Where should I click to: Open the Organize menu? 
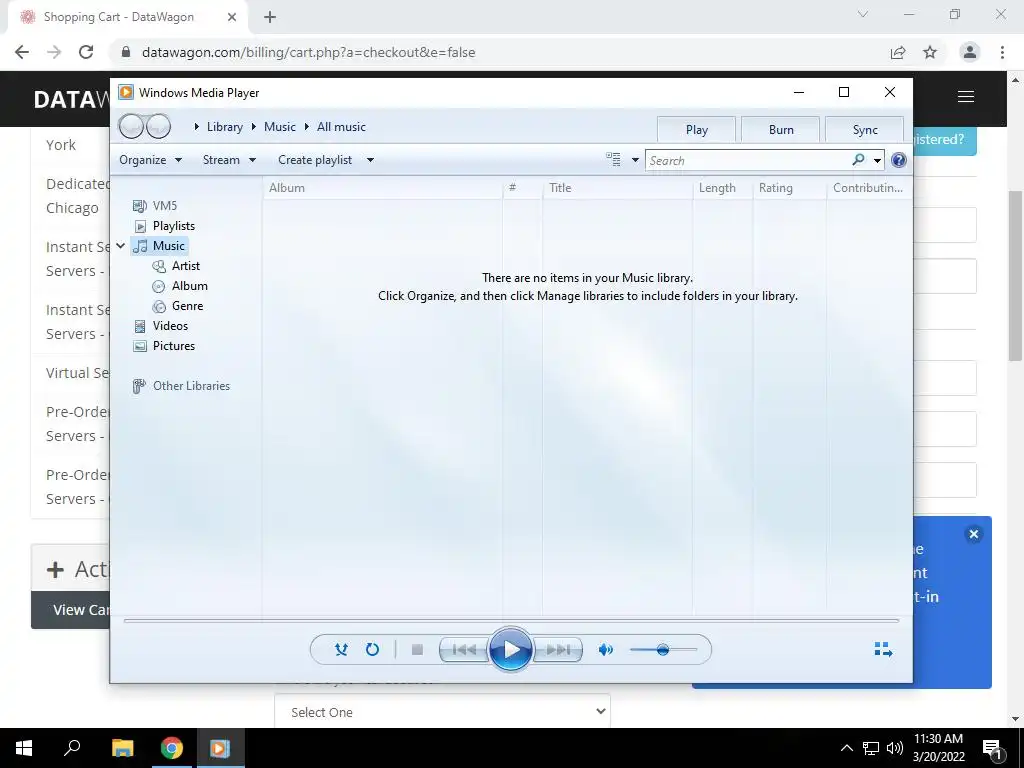(150, 160)
